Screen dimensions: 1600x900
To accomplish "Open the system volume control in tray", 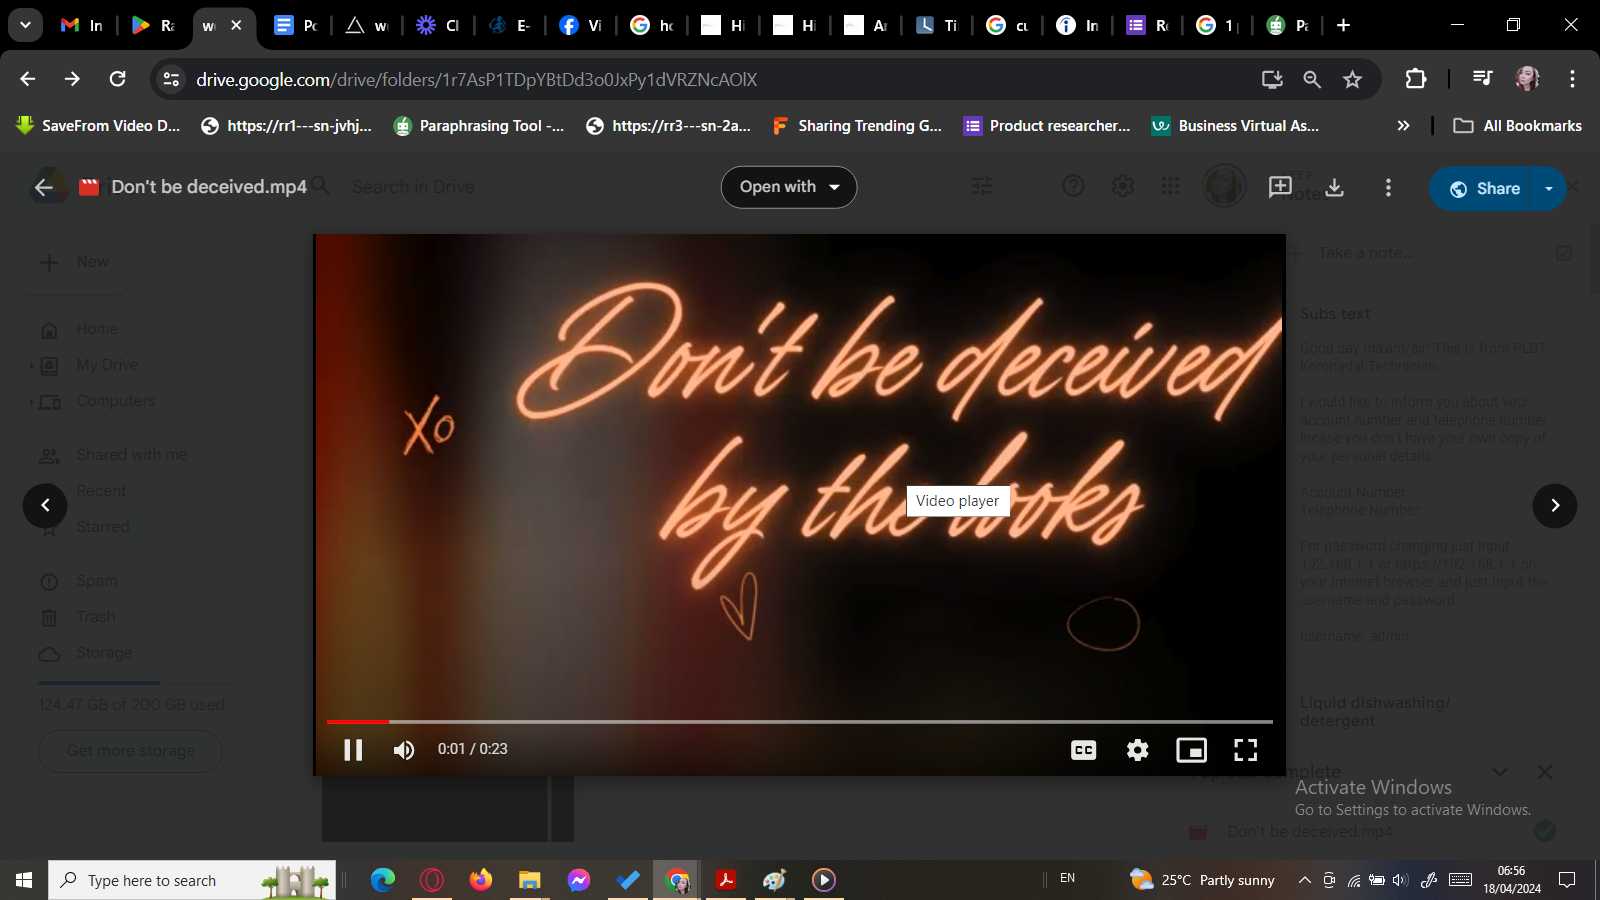I will 1400,880.
